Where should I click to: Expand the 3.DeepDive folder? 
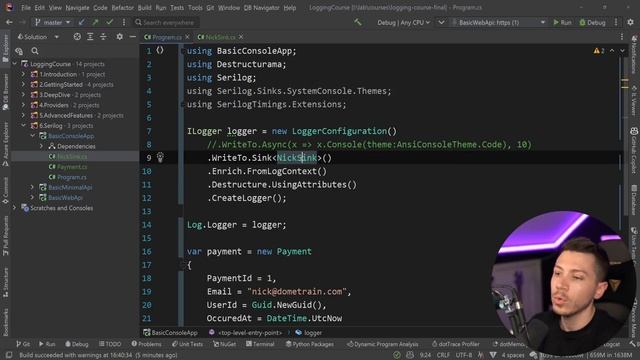[x=23, y=95]
